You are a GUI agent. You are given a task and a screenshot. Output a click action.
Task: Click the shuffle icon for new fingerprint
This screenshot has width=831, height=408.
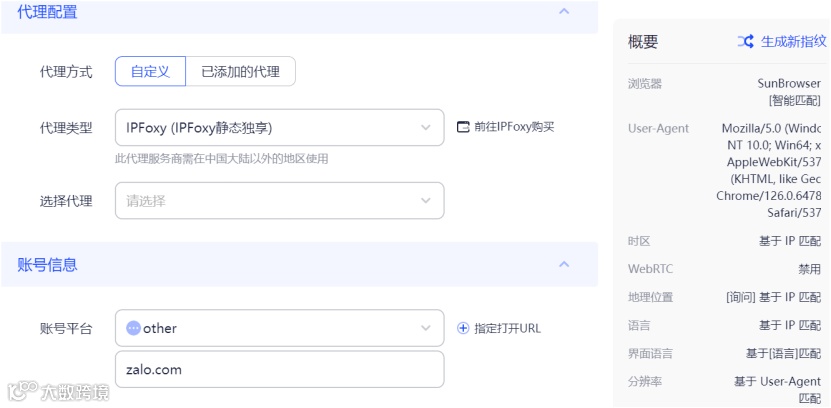745,42
